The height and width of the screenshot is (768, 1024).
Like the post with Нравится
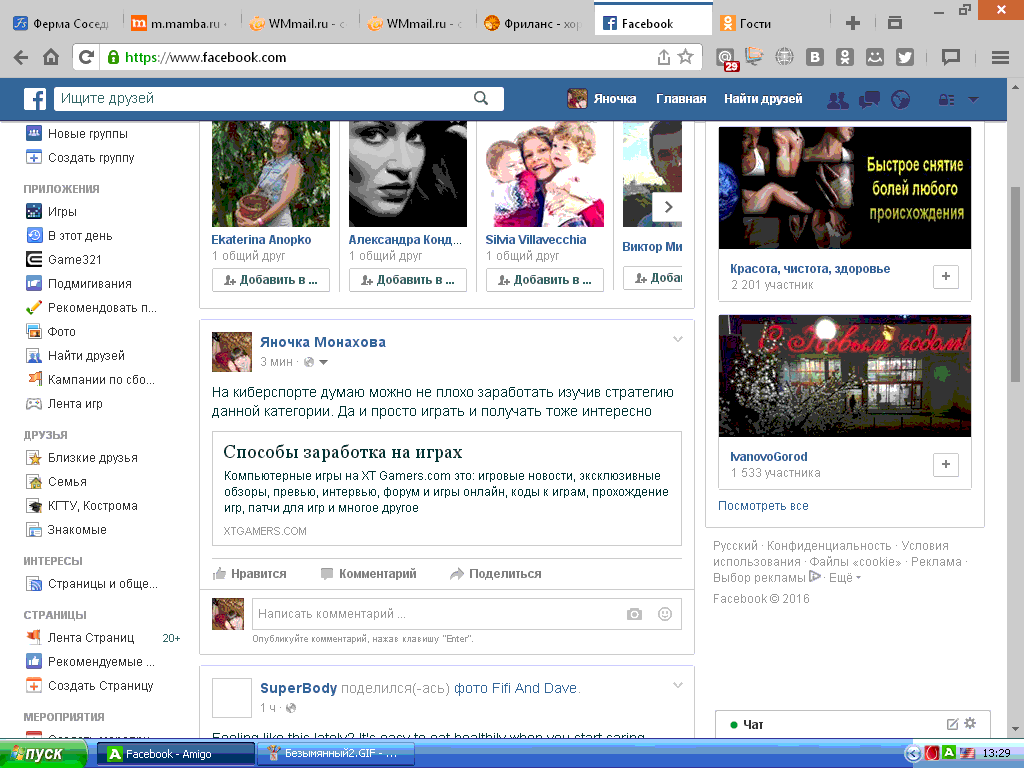coord(250,574)
